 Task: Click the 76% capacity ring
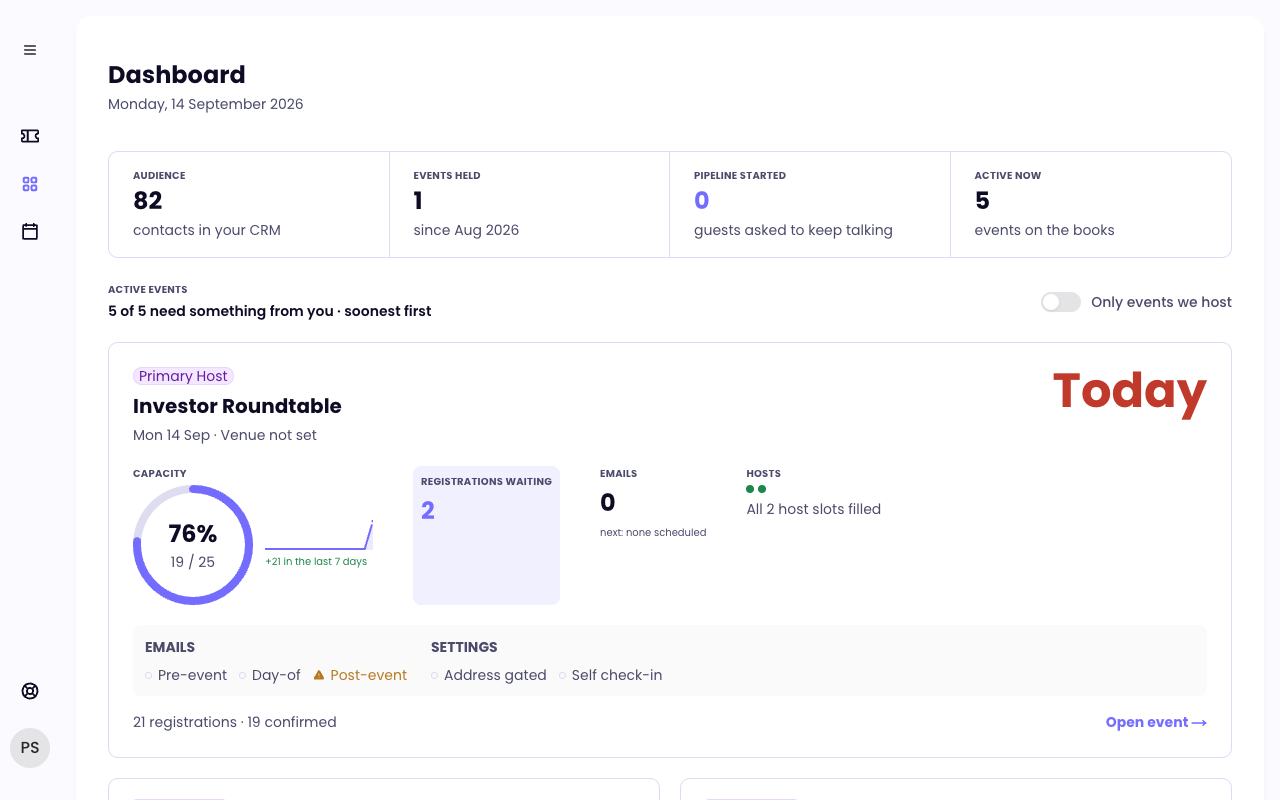pos(193,545)
